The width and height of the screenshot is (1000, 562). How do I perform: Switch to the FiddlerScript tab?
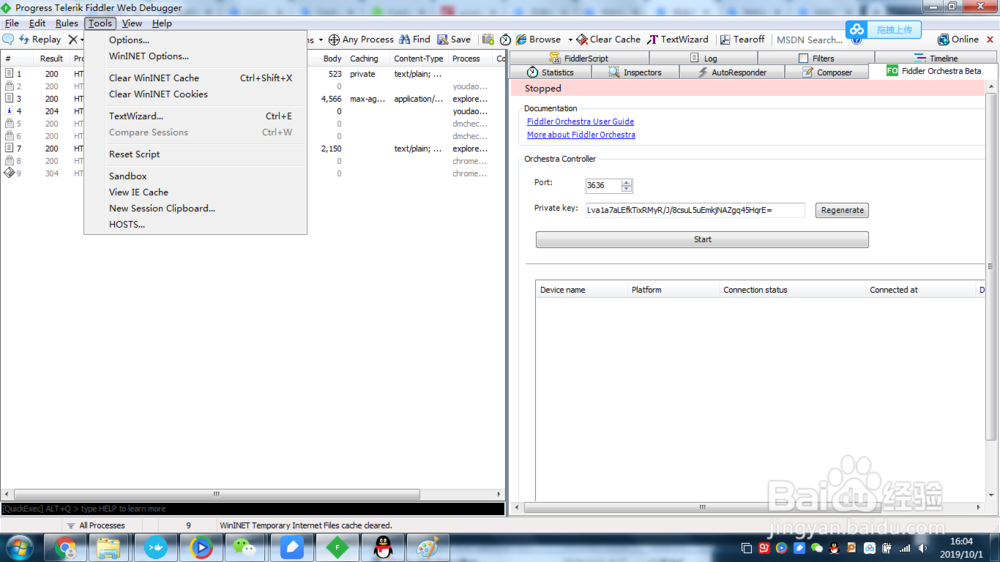click(579, 58)
